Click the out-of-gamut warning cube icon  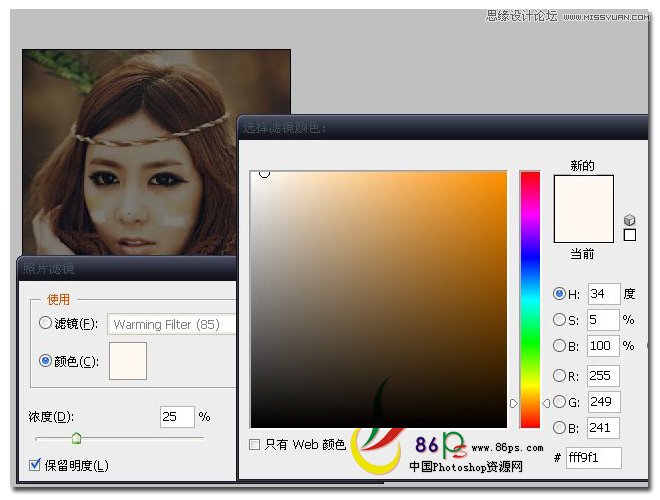pos(629,220)
